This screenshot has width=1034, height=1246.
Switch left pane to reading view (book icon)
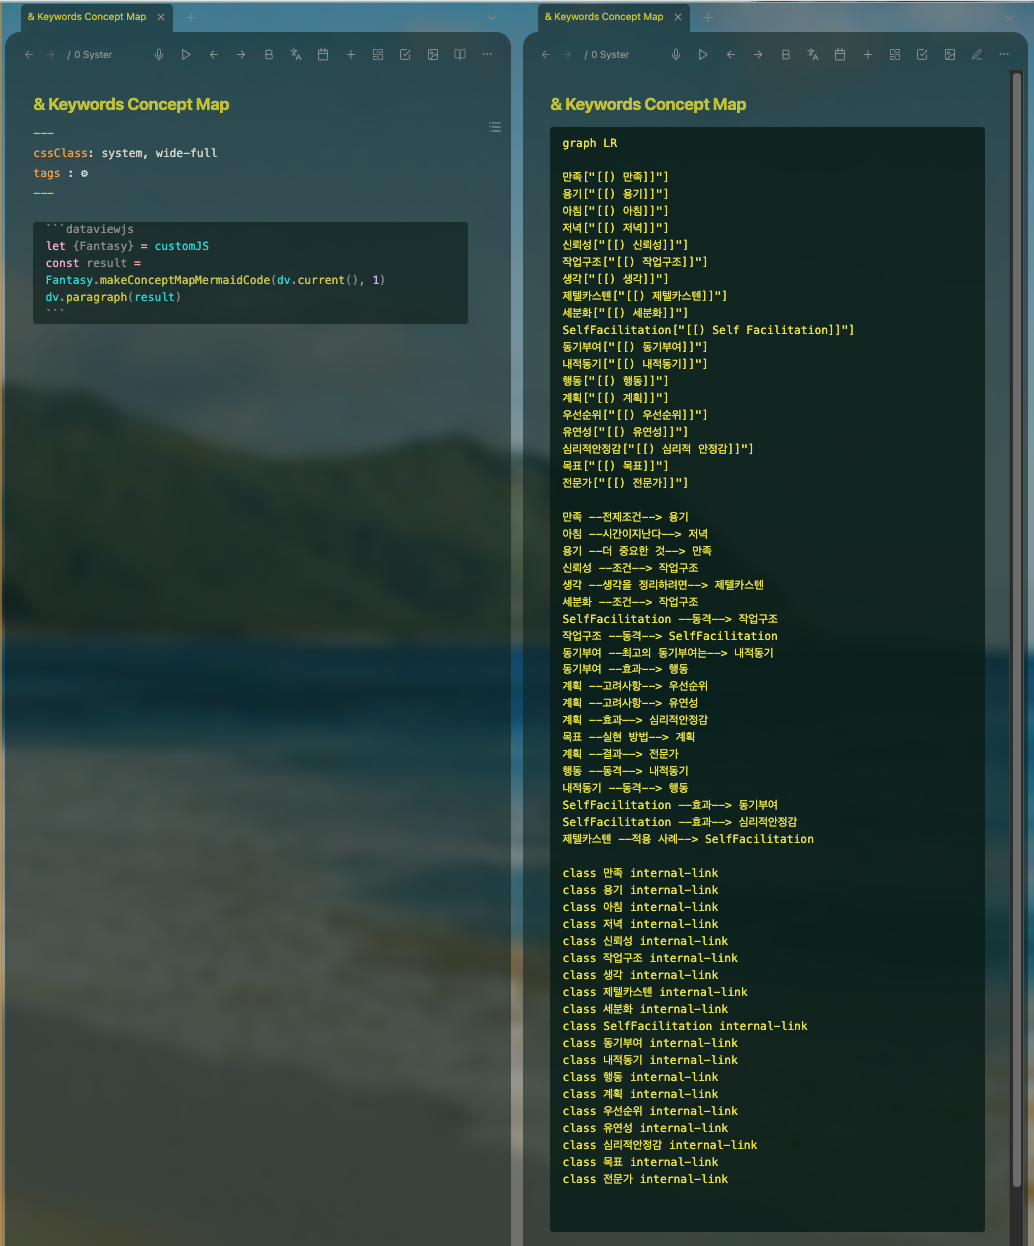[460, 55]
